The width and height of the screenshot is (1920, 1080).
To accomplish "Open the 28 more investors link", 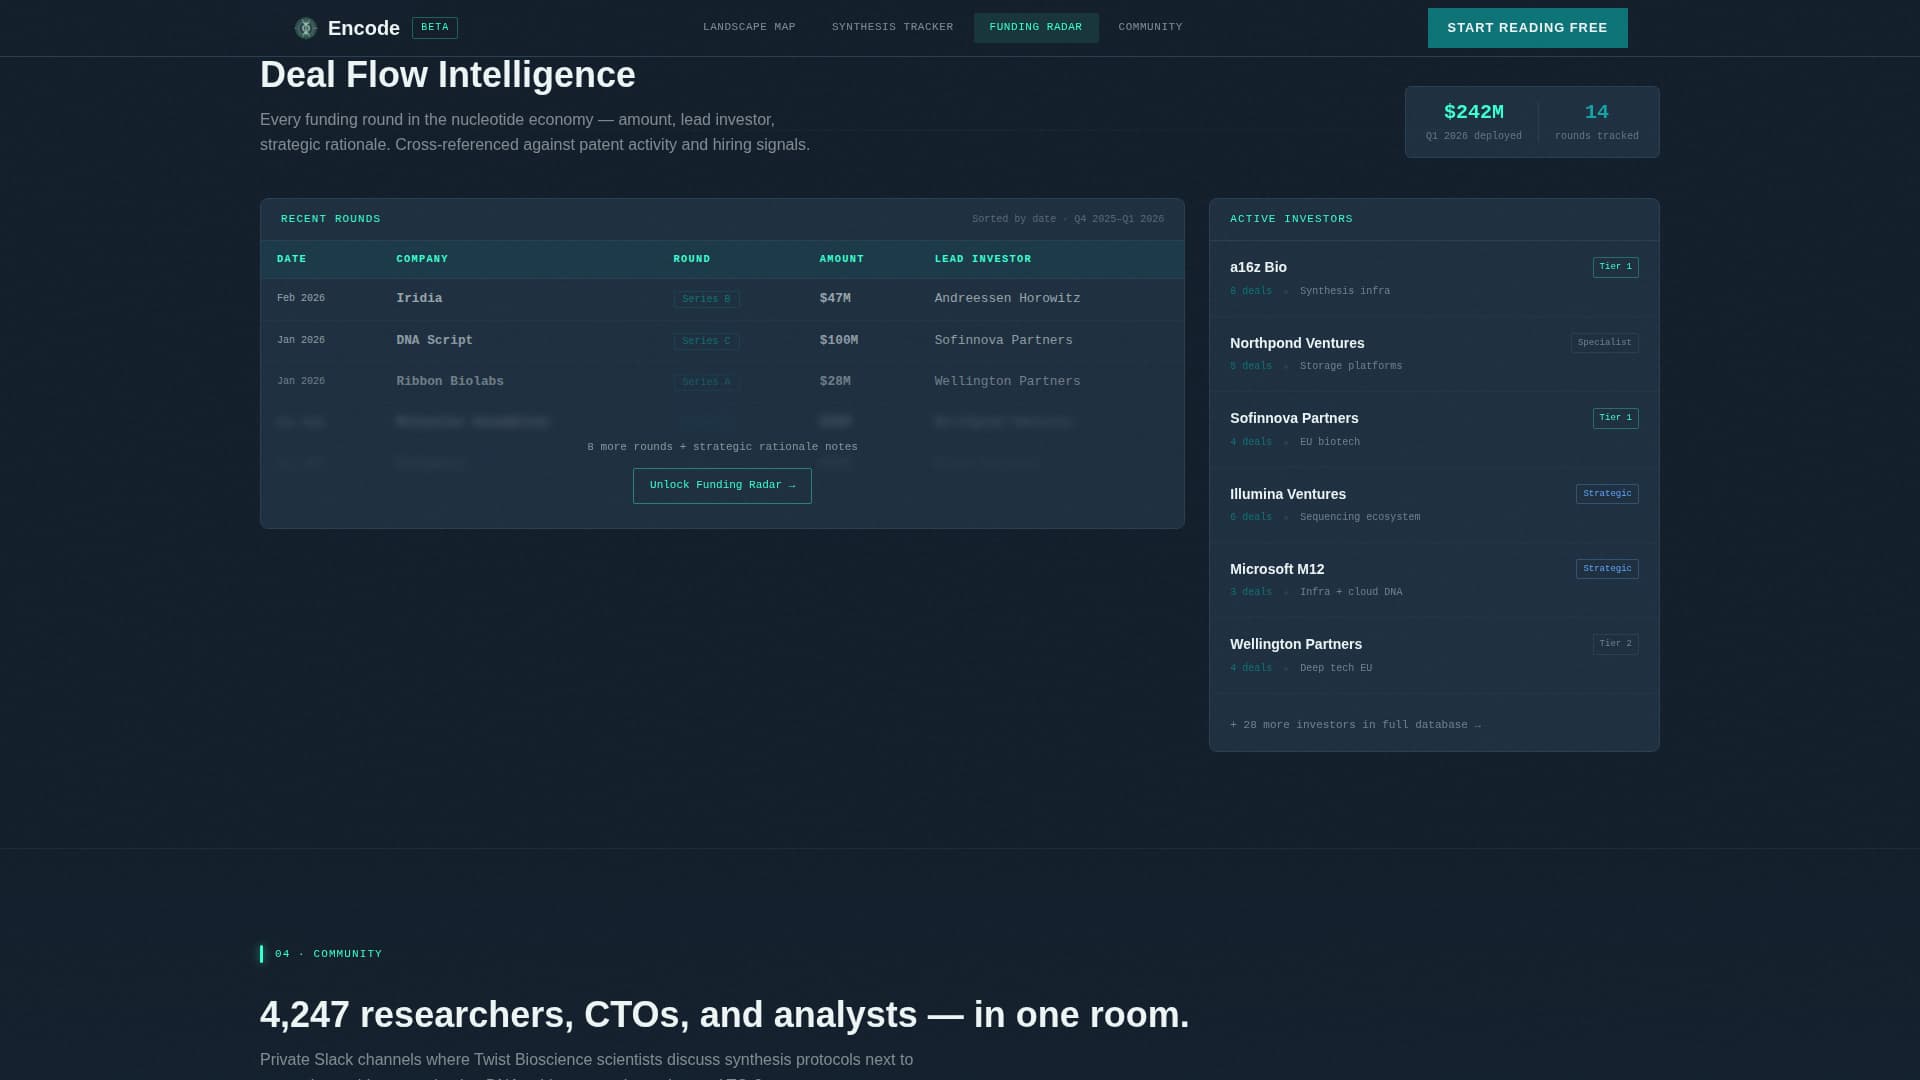I will (1355, 725).
